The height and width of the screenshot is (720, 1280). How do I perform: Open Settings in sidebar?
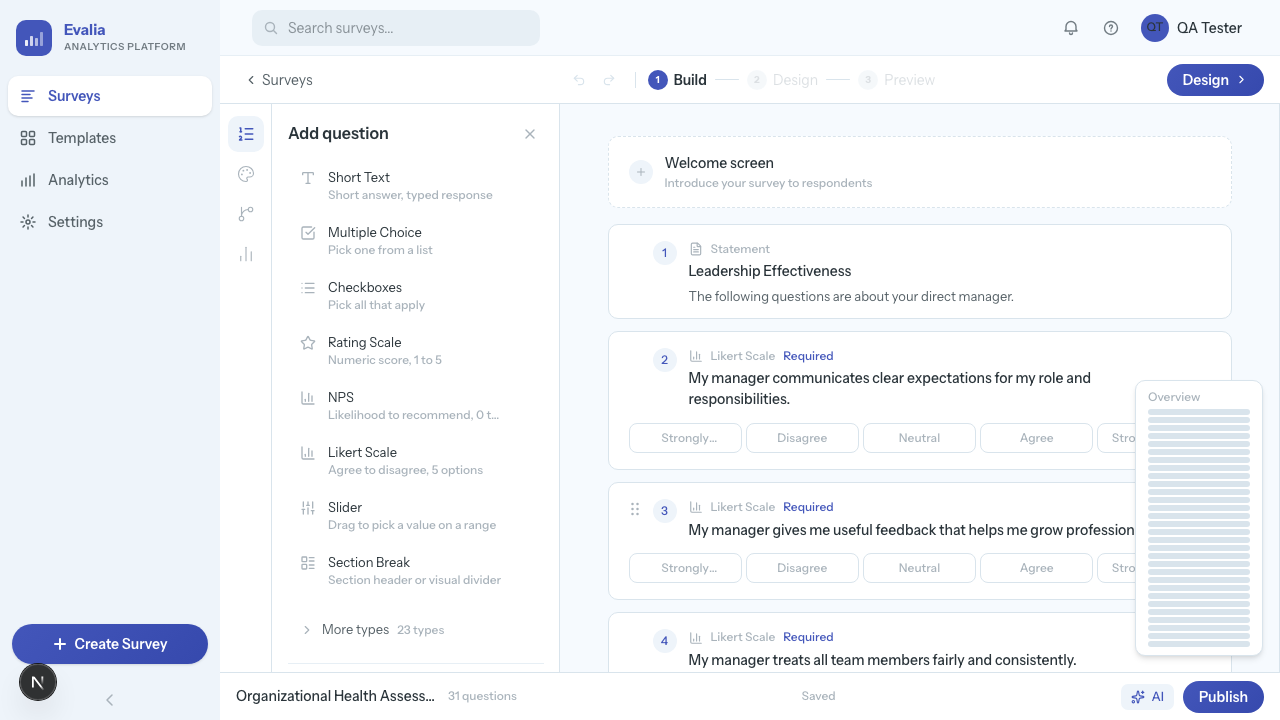pos(110,222)
